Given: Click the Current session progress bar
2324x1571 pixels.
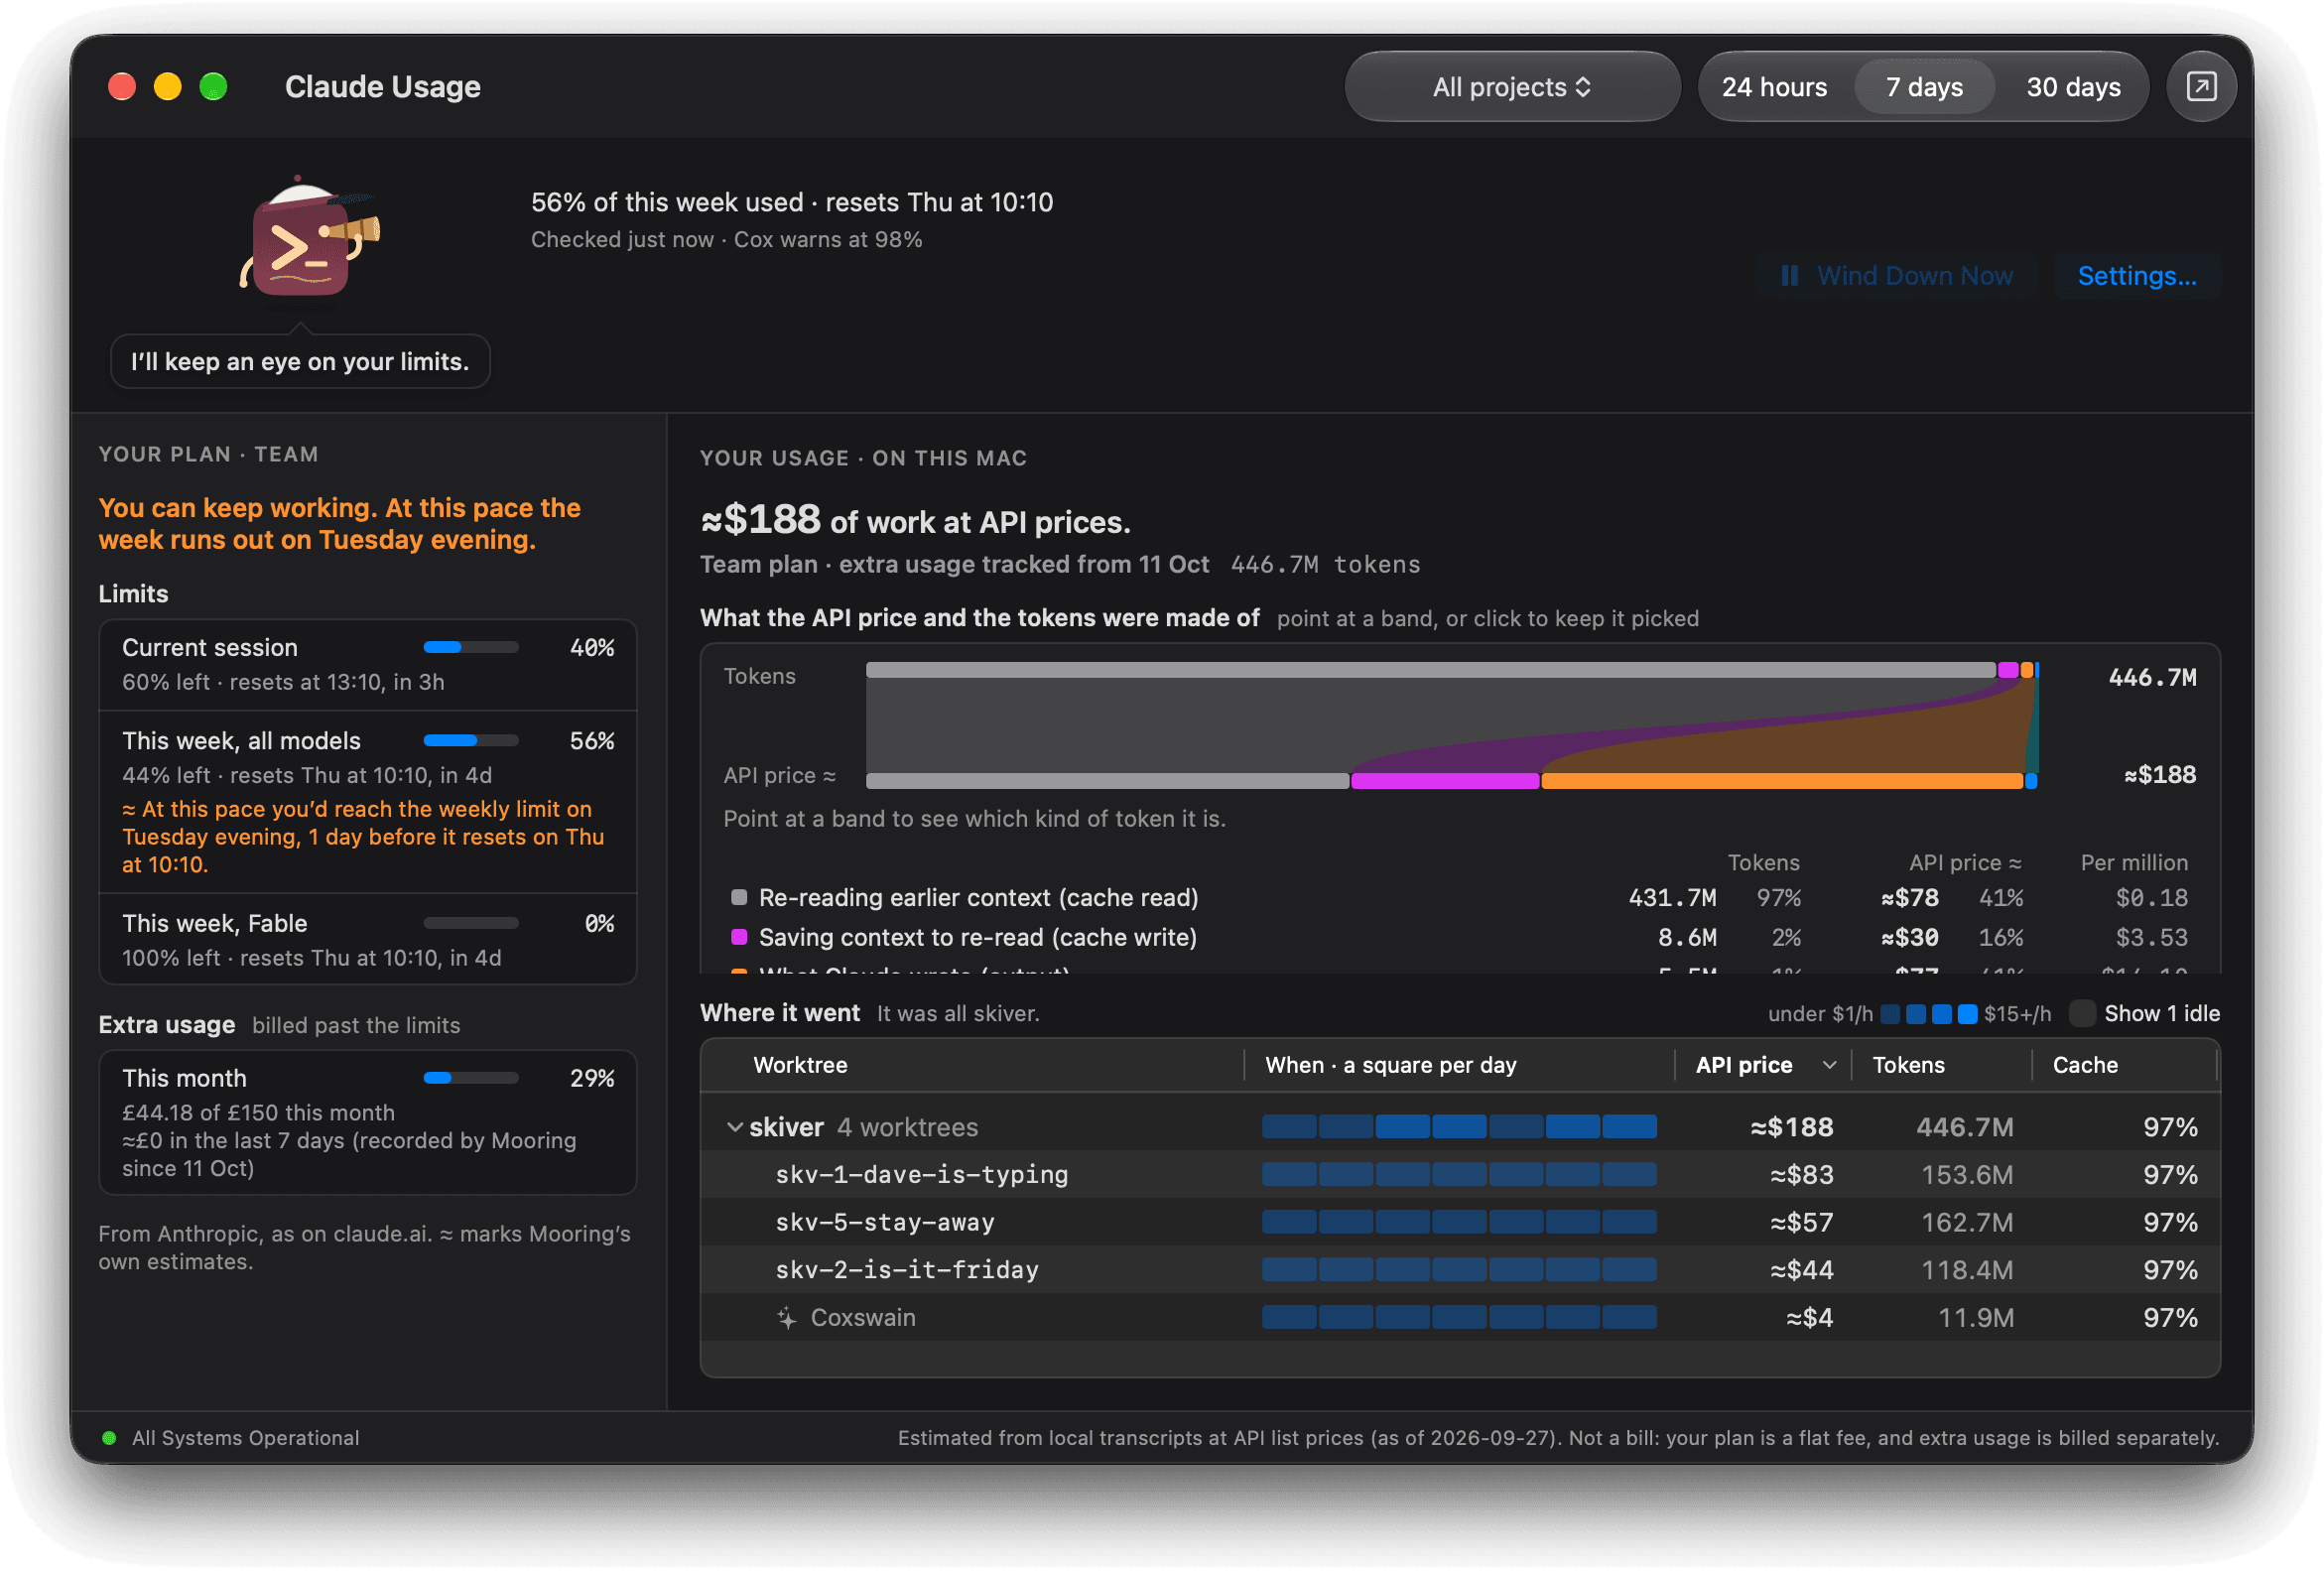Looking at the screenshot, I should pos(471,648).
